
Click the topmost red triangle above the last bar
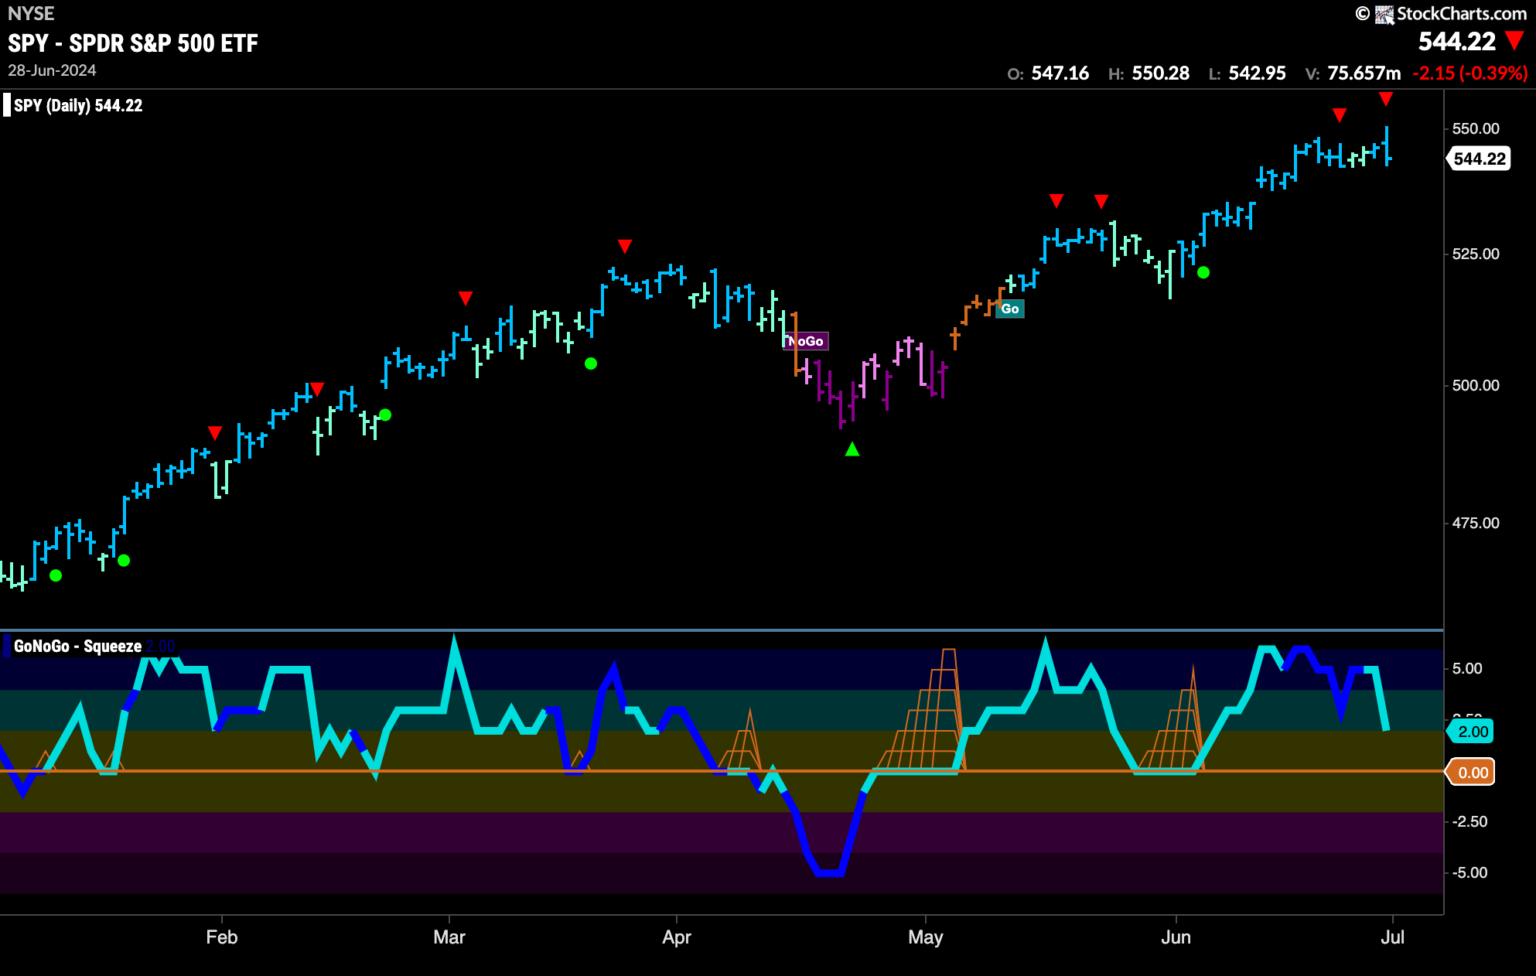[1385, 99]
